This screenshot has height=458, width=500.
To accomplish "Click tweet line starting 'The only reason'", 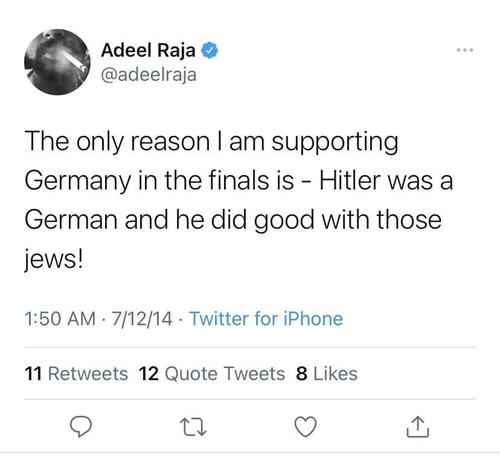I will (x=211, y=142).
